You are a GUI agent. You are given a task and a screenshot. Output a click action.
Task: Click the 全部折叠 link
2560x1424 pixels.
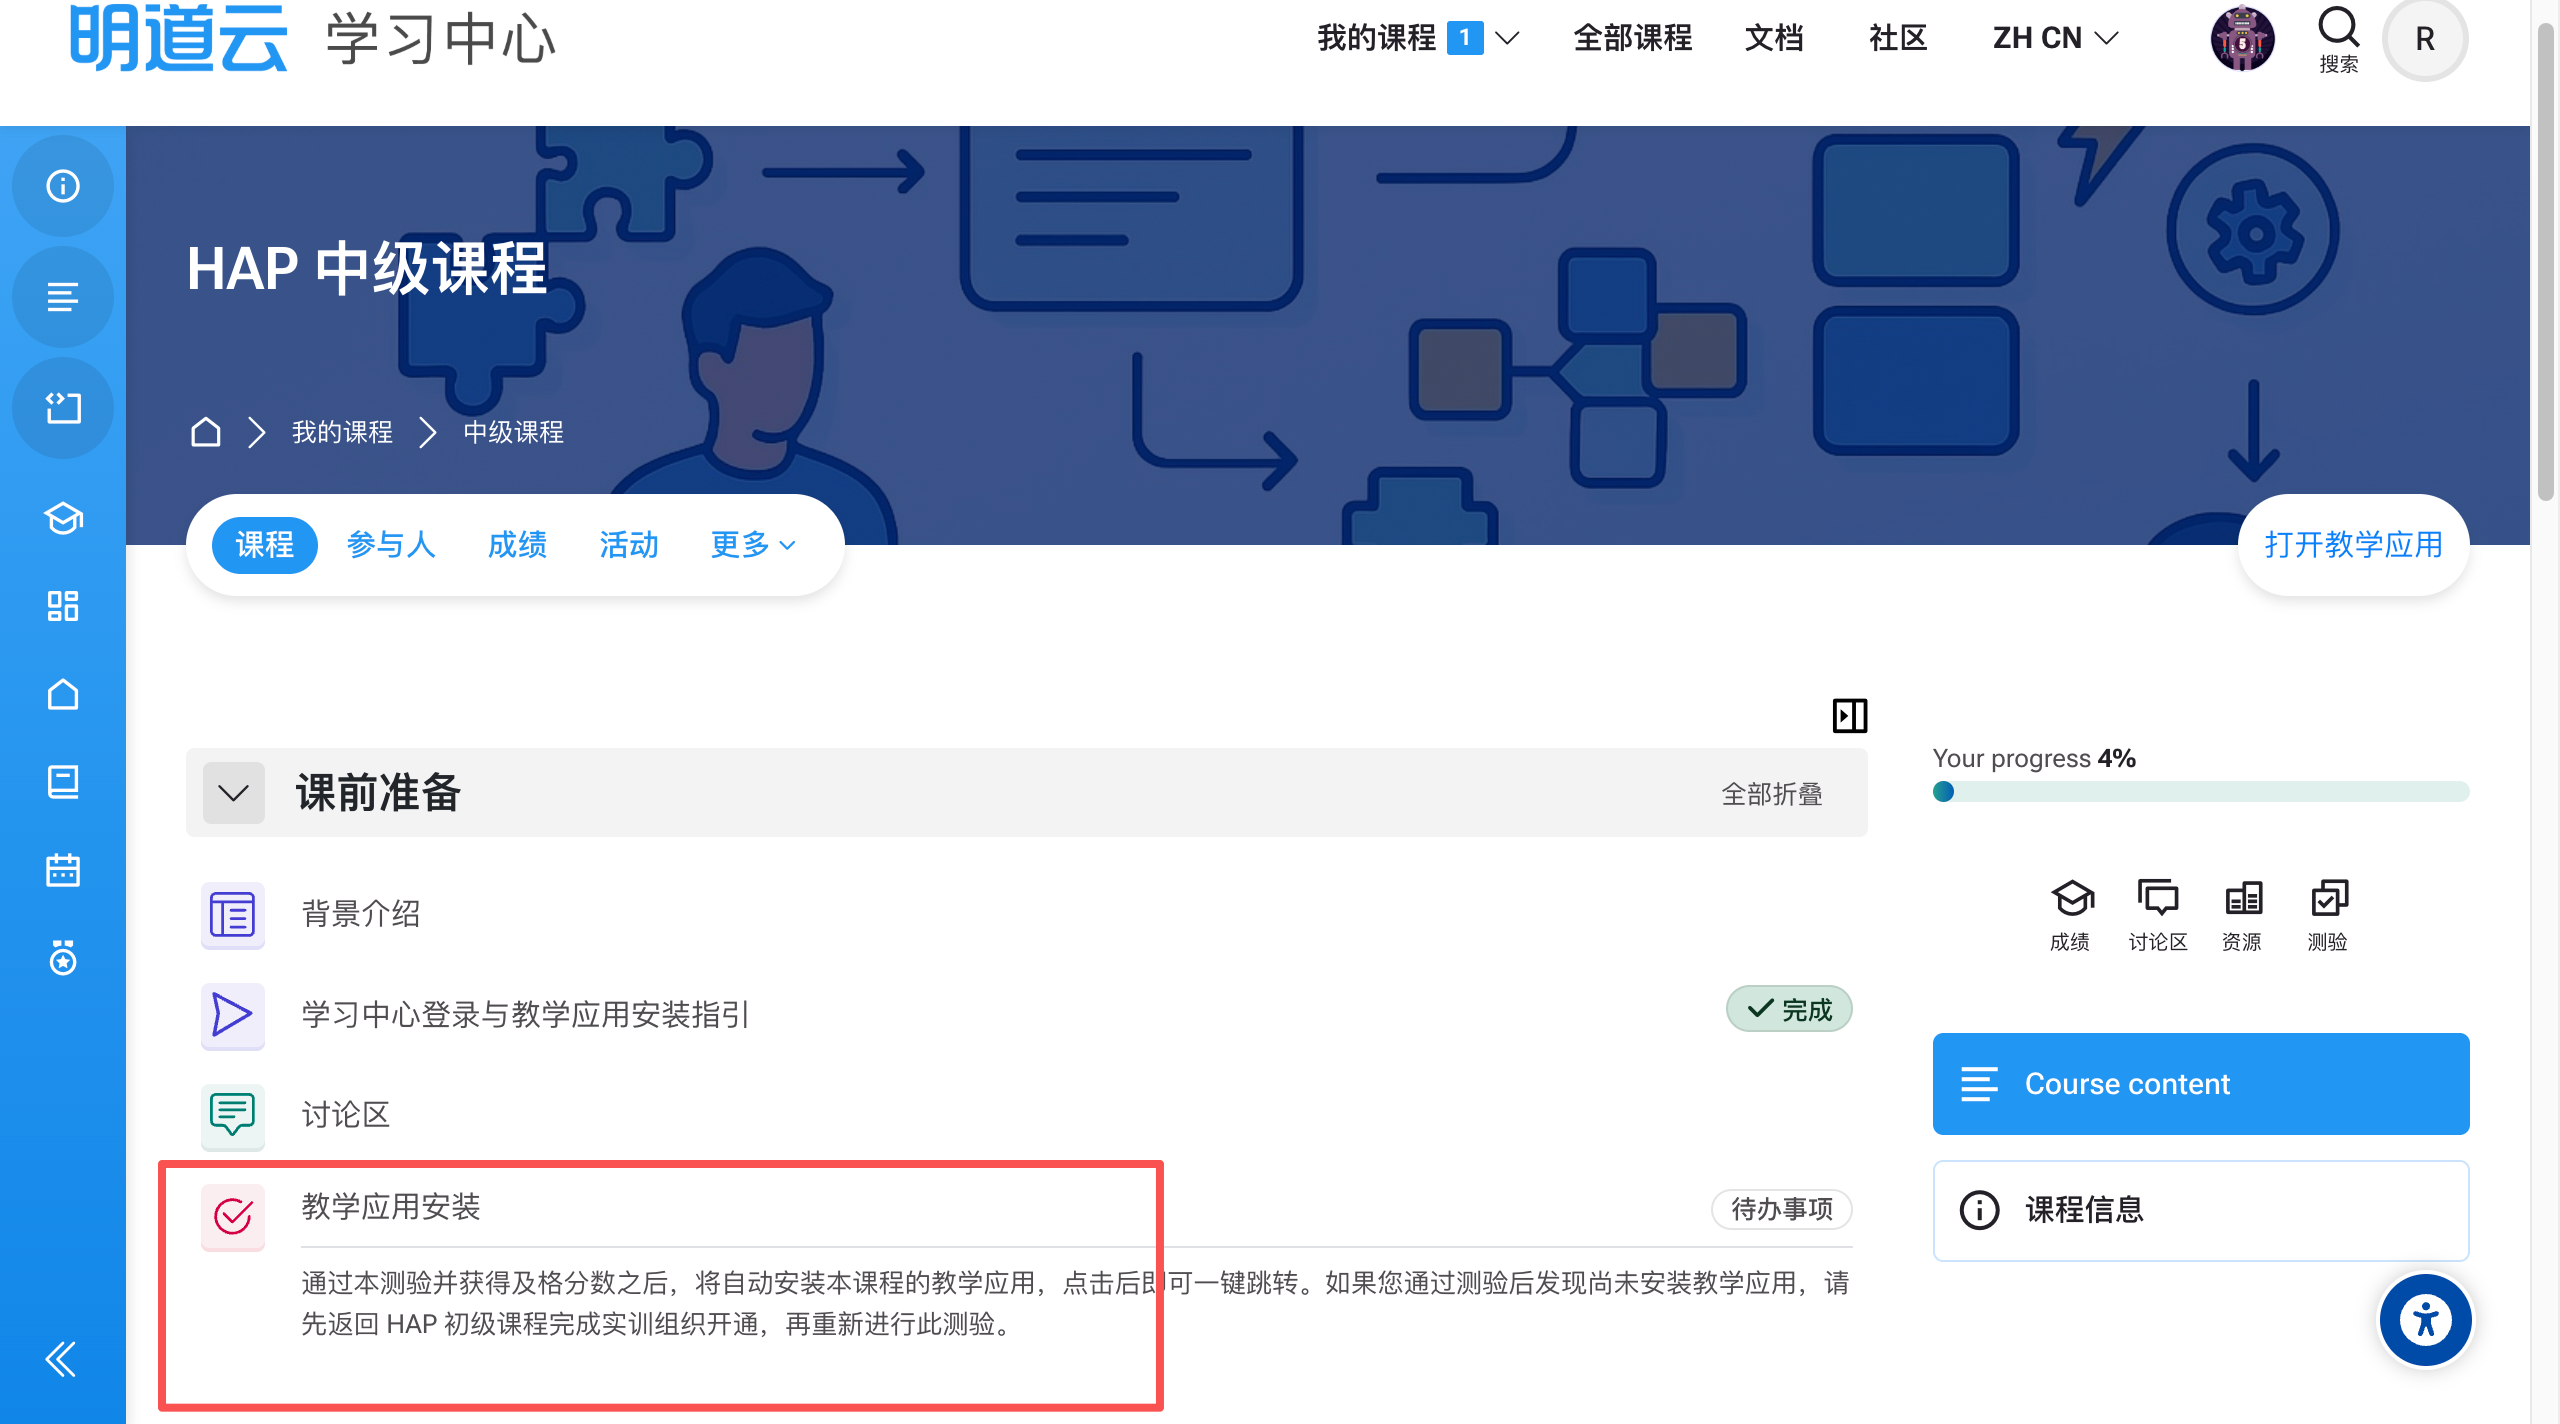(x=1771, y=794)
